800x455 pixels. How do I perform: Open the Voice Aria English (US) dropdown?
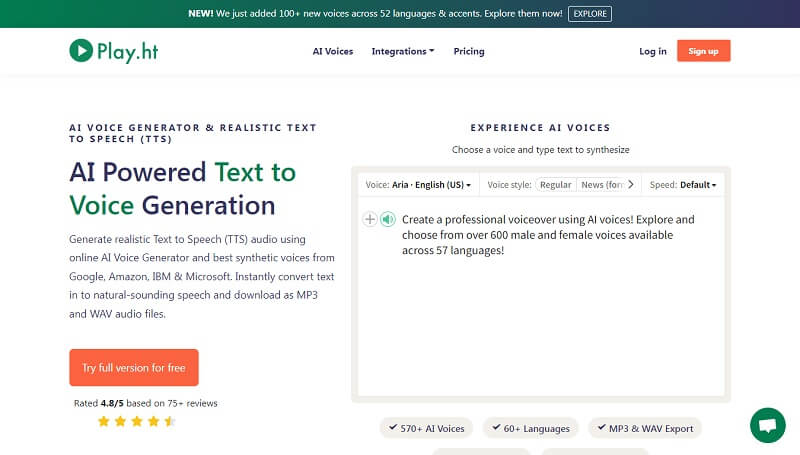point(418,185)
